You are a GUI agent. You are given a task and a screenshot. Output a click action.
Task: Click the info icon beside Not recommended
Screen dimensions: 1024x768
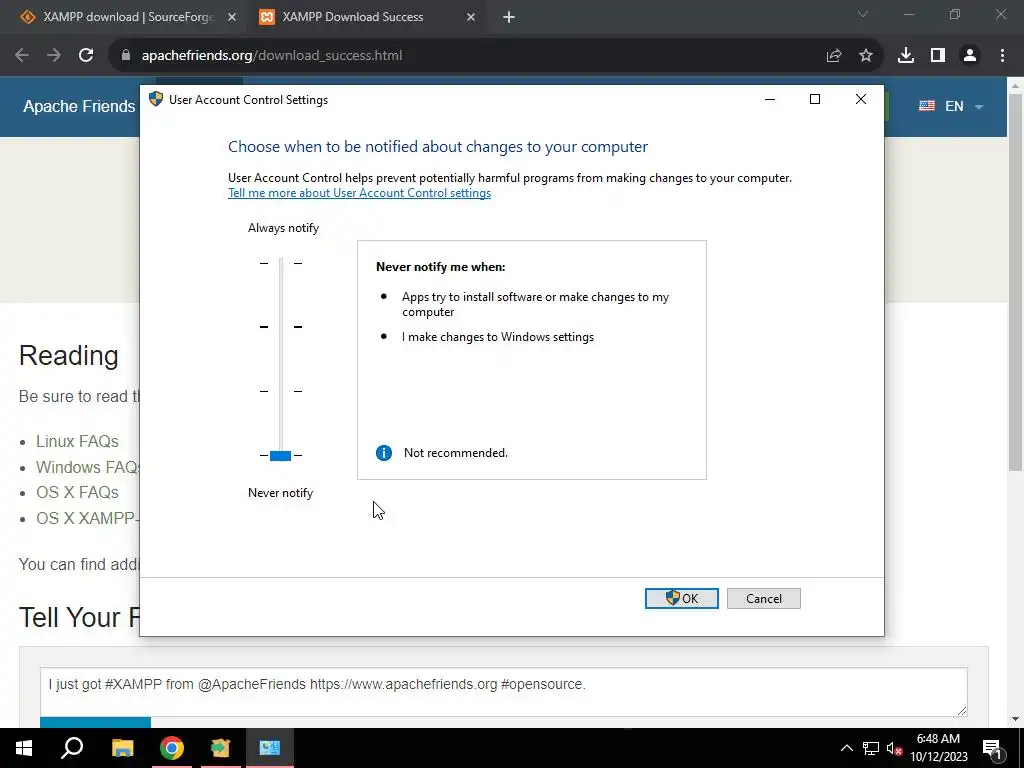tap(384, 453)
